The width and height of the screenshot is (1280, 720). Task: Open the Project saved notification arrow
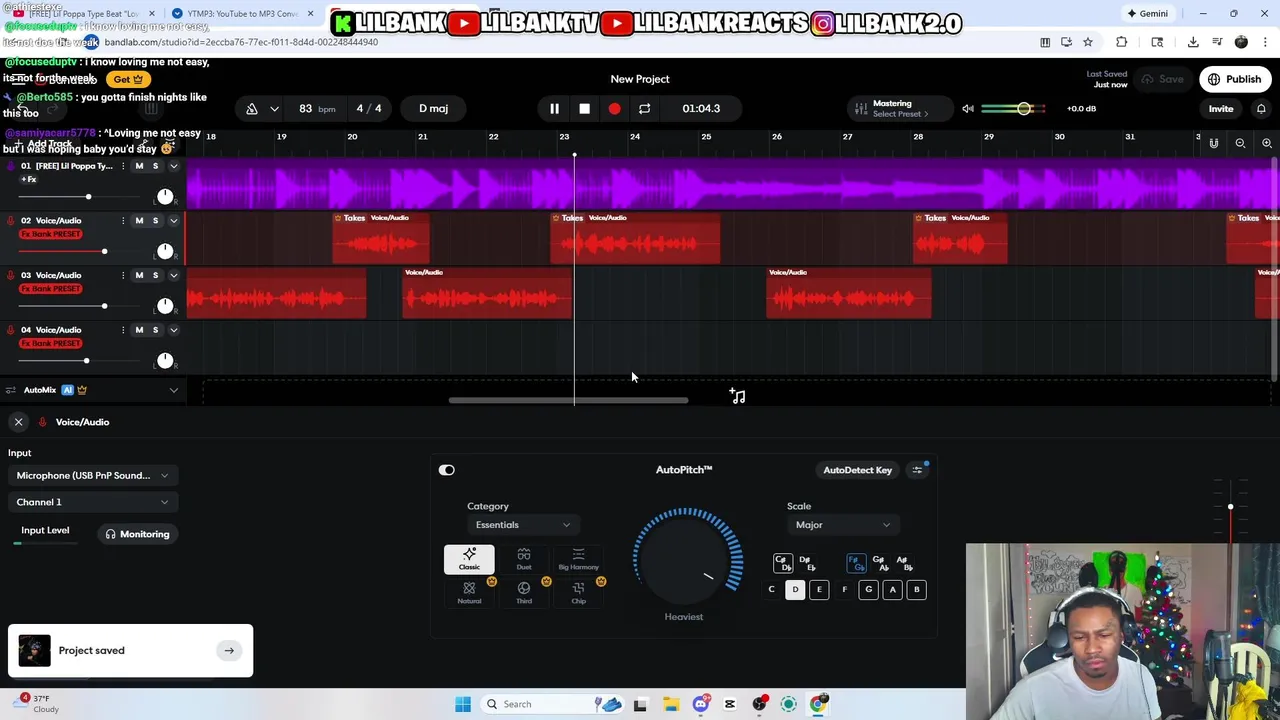click(x=229, y=651)
